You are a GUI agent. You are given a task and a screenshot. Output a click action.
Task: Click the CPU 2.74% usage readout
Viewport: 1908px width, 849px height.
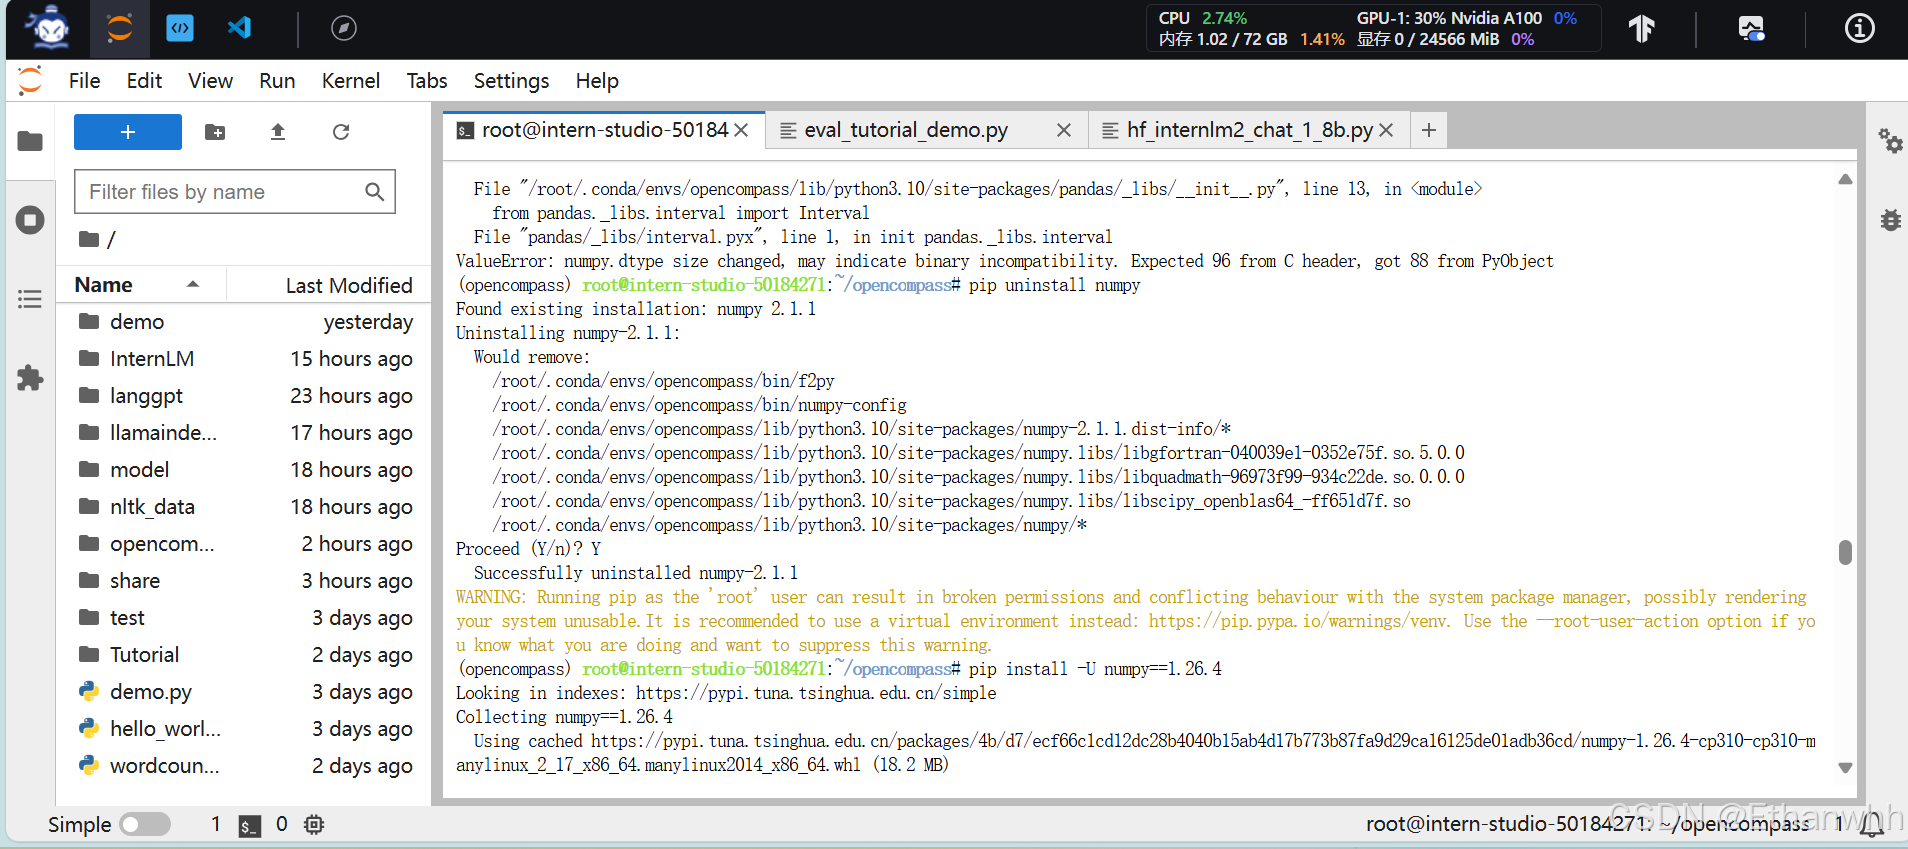click(x=1203, y=18)
